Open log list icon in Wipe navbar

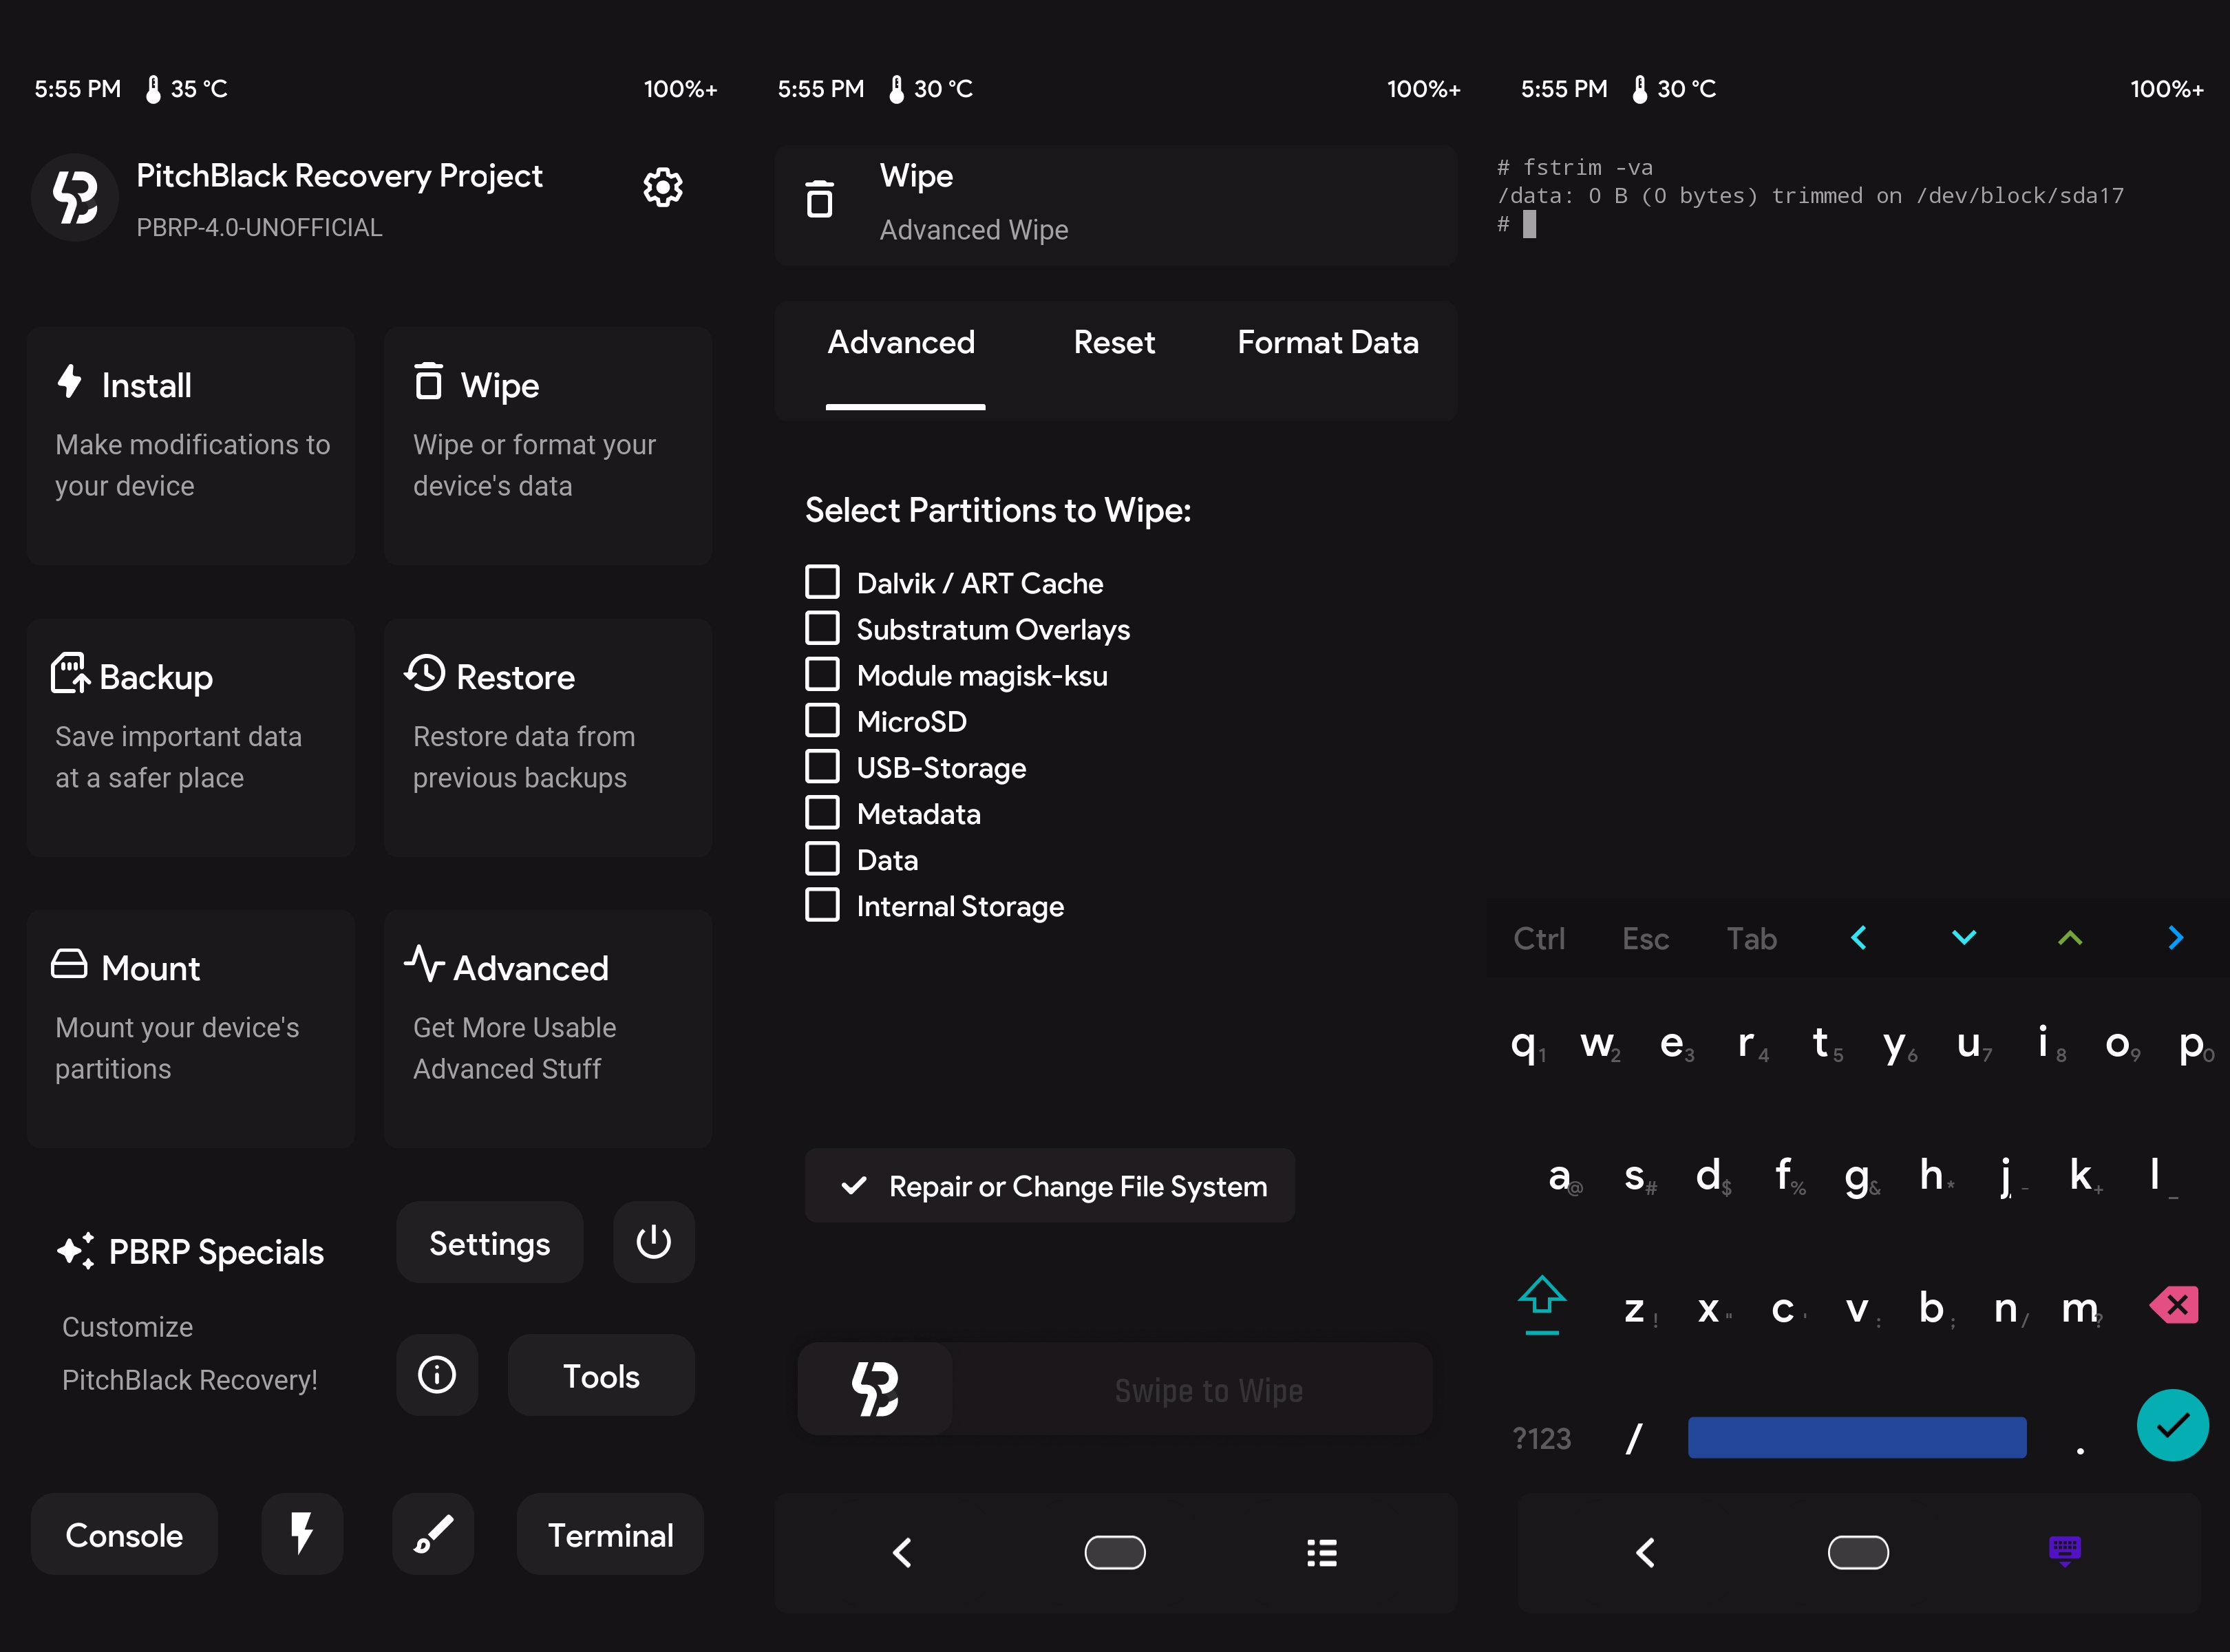pos(1322,1552)
